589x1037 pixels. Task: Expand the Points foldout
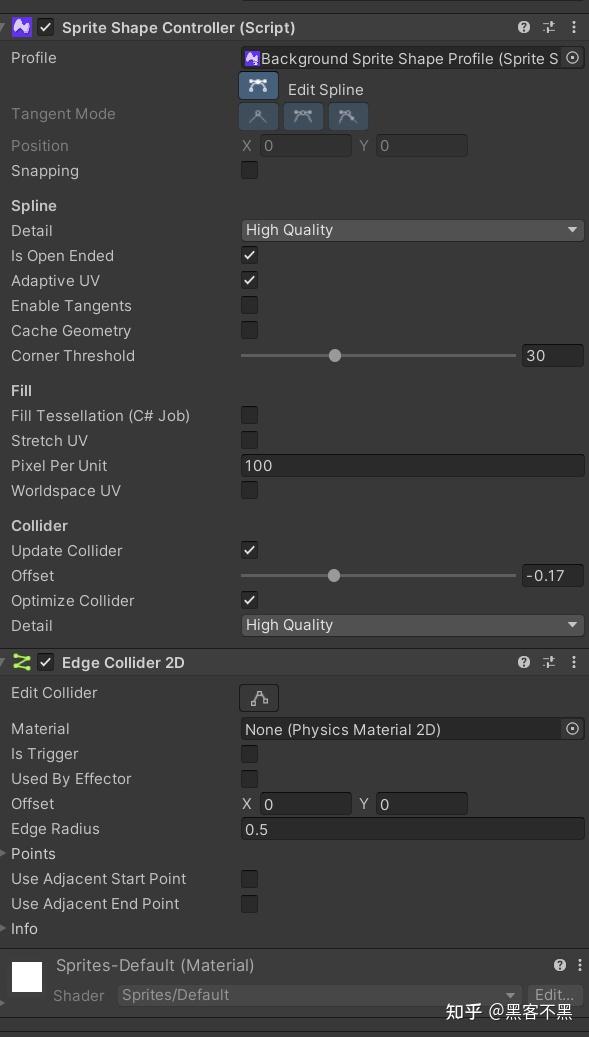click(x=8, y=853)
